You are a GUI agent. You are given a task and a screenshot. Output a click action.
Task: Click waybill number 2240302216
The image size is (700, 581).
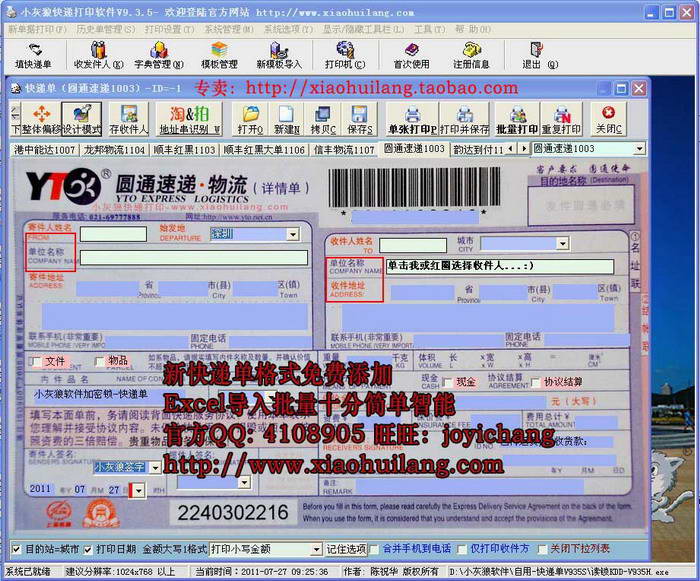pyautogui.click(x=233, y=512)
